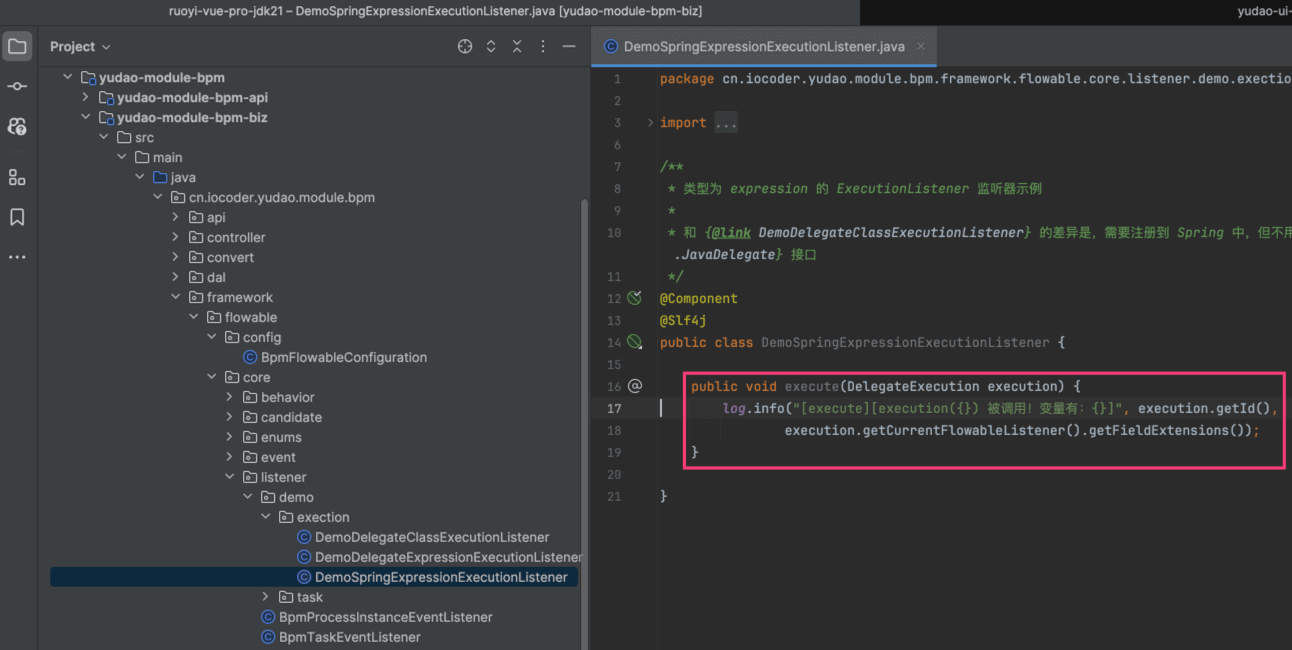Expand the task folder
Viewport: 1292px width, 650px height.
[x=266, y=597]
